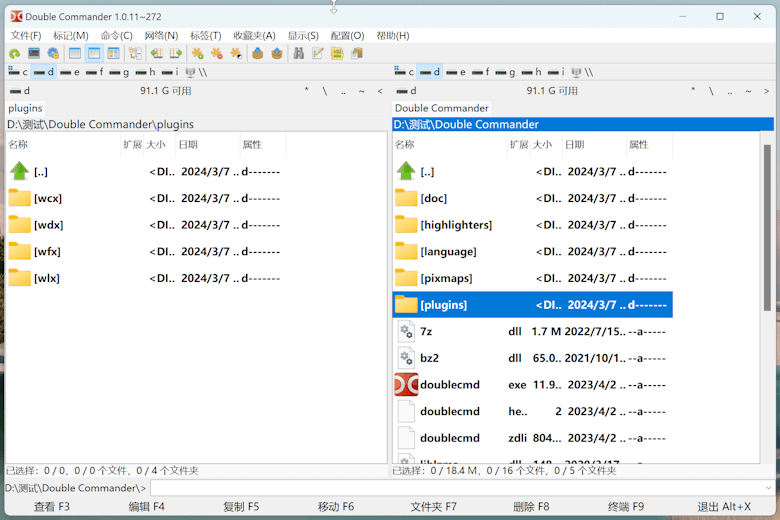Select highlighted full columns view icon

coord(94,53)
